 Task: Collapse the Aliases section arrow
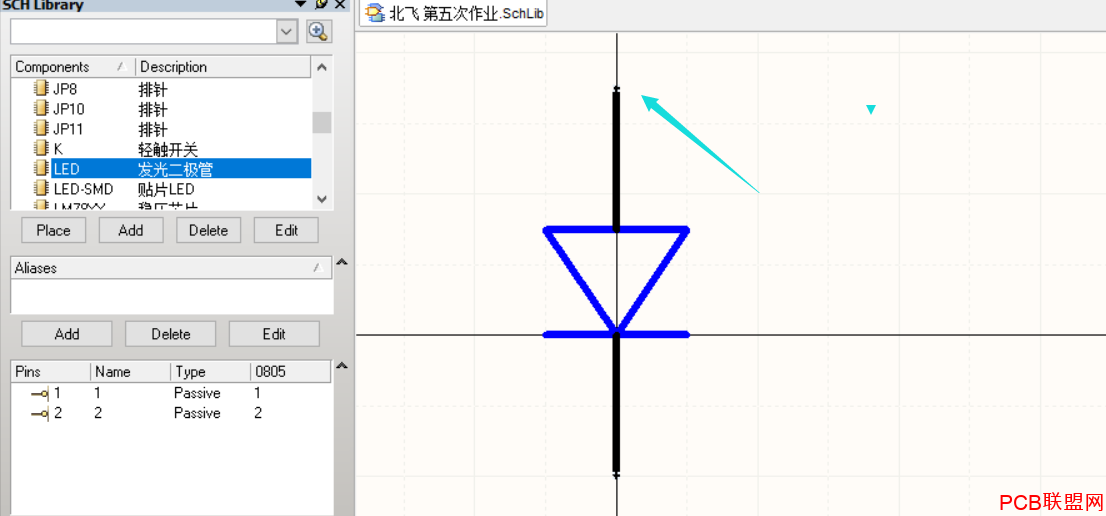342,262
